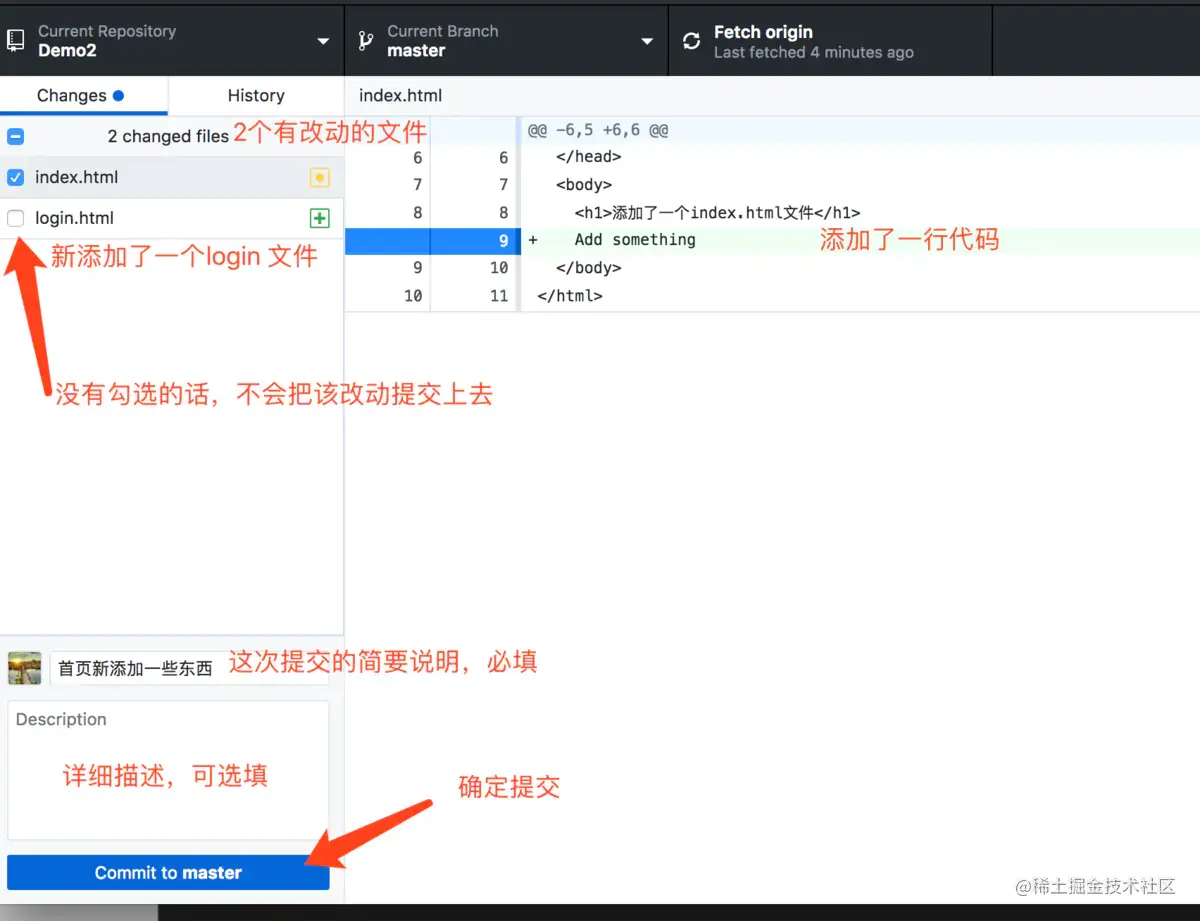1200x921 pixels.
Task: Click the <h1> line in the diff
Action: coord(717,213)
